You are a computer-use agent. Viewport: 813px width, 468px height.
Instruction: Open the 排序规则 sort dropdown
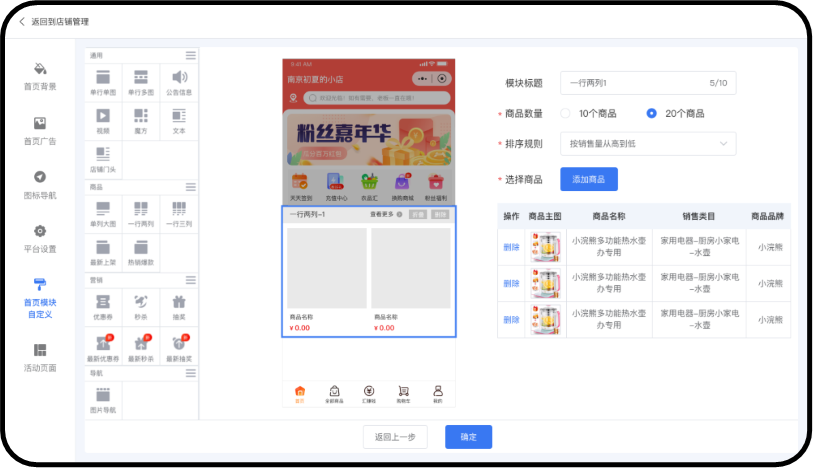pos(647,144)
